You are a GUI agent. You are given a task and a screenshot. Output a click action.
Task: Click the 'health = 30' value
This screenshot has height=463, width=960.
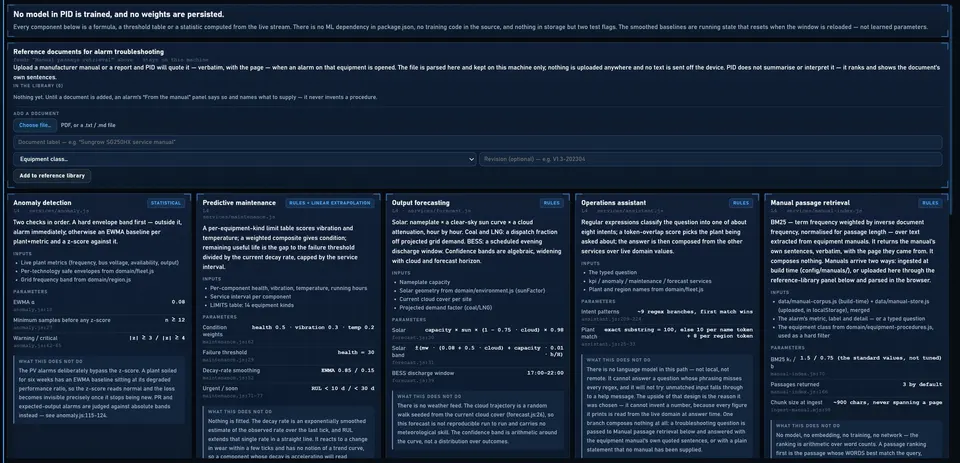point(356,352)
